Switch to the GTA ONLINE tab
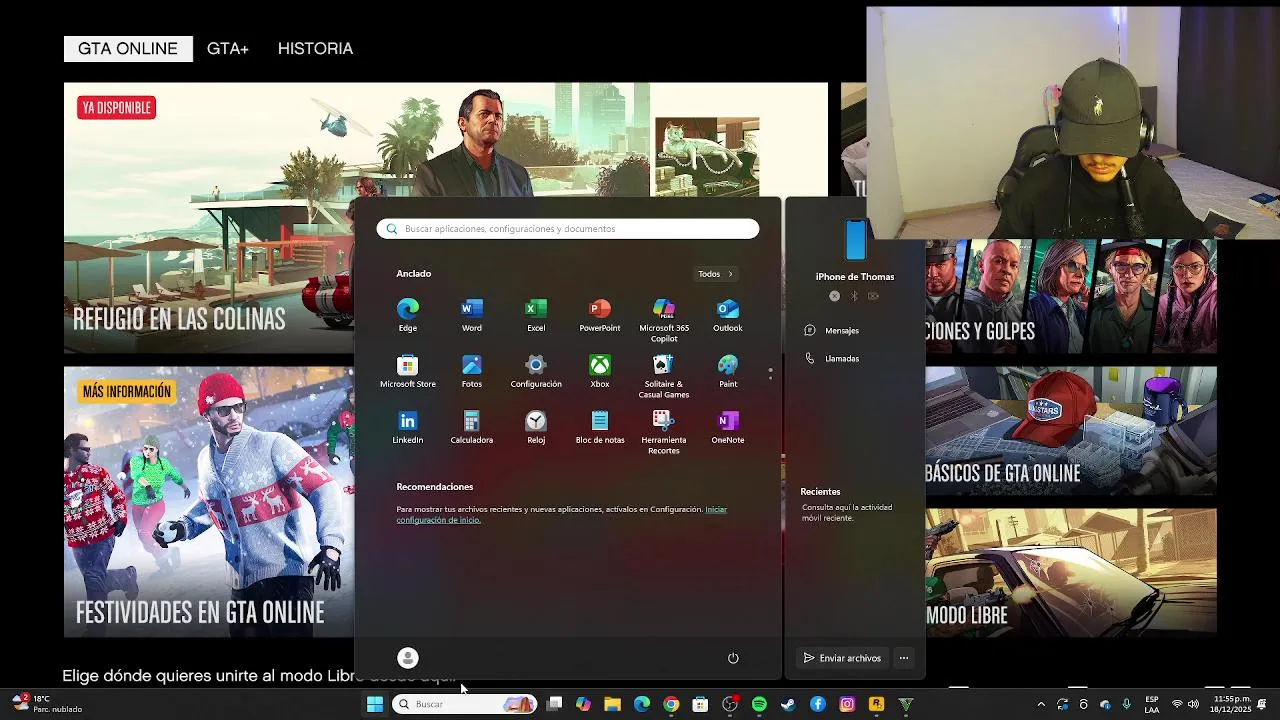This screenshot has height=720, width=1280. pyautogui.click(x=128, y=48)
